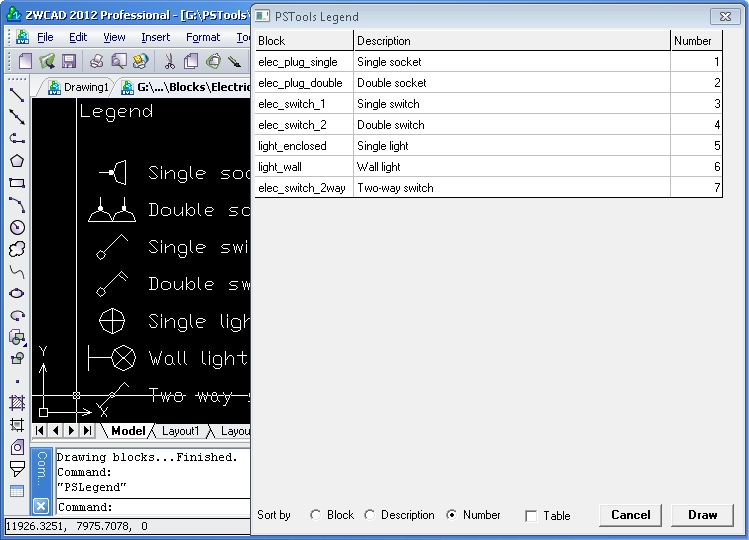Screen dimensions: 749x540
Task: Select the Ellipse arc tool
Action: [x=17, y=315]
